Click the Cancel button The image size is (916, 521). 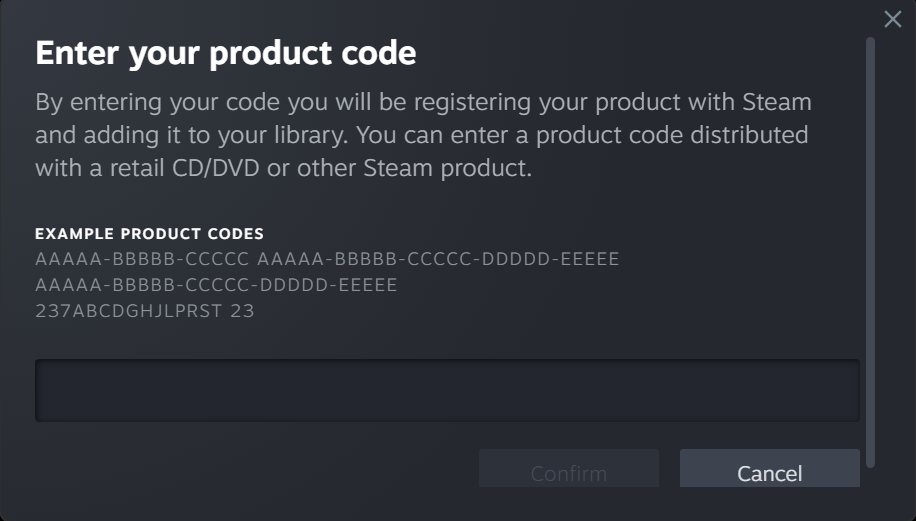coord(769,473)
